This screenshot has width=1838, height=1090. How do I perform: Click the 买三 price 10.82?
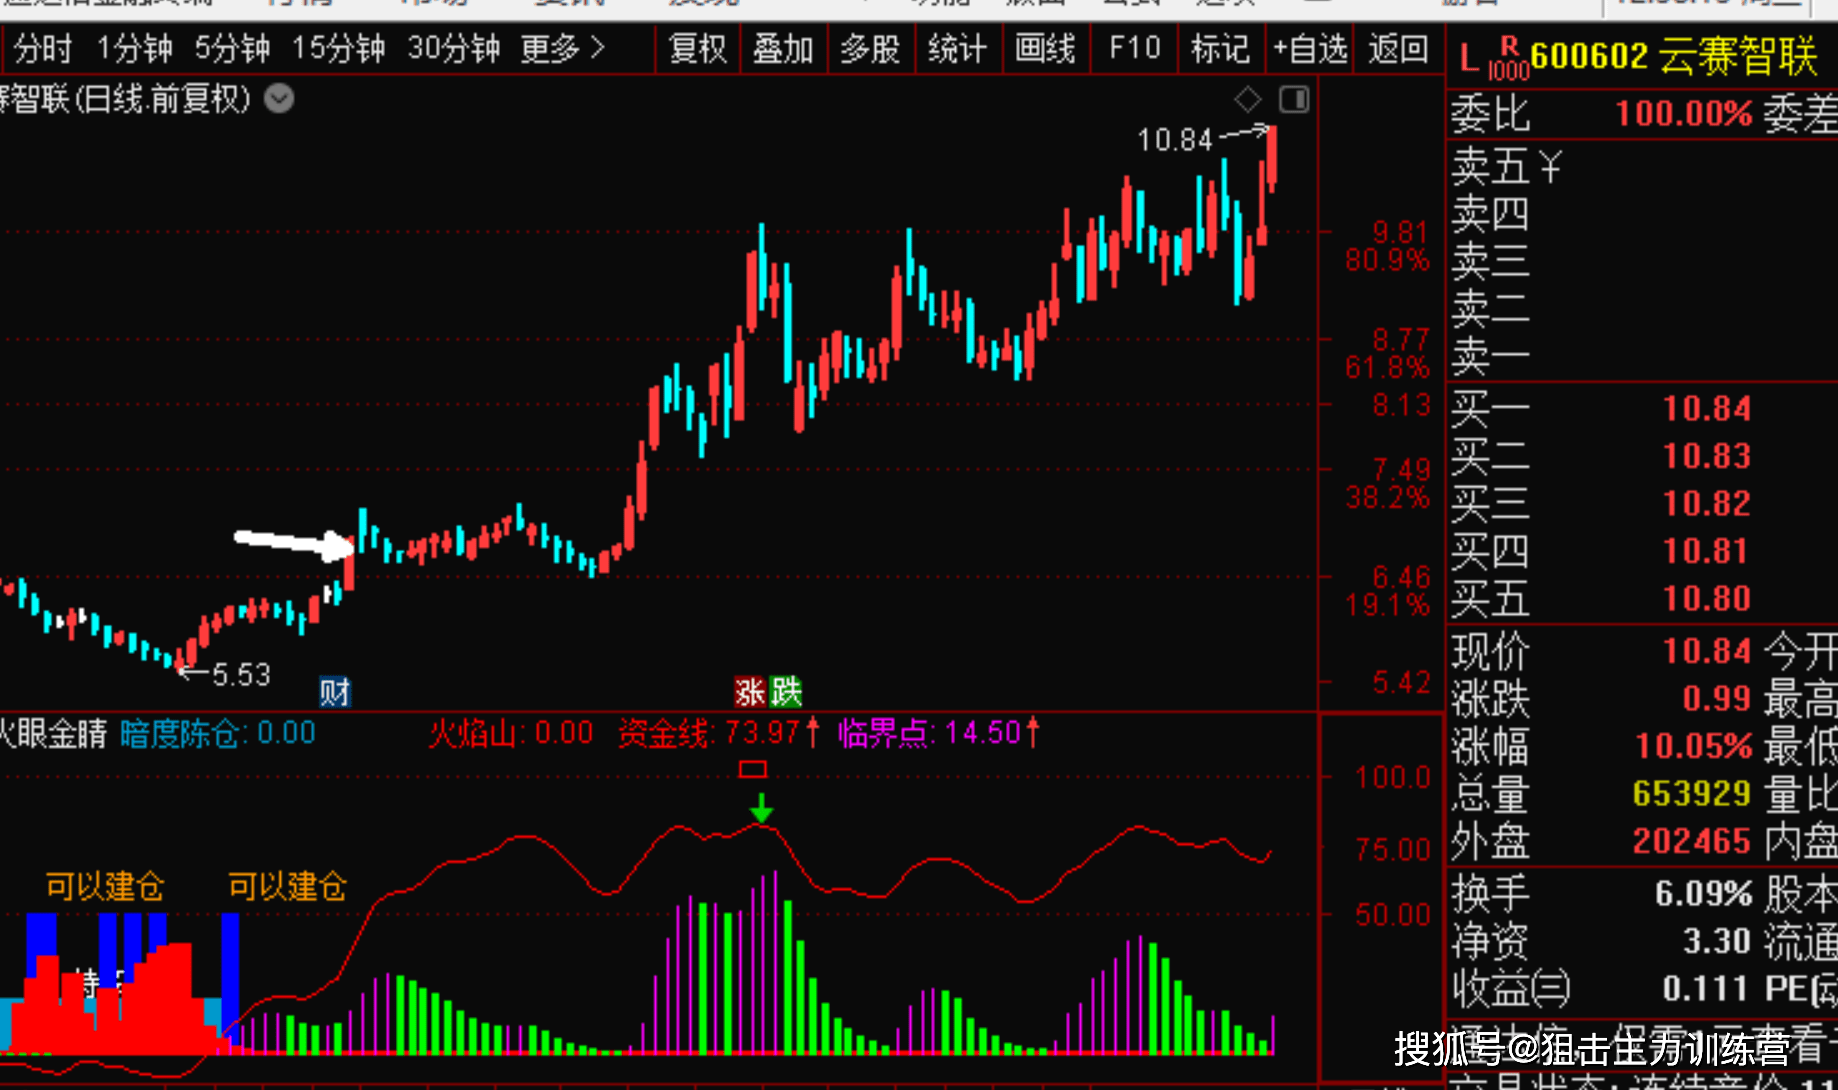[1706, 503]
